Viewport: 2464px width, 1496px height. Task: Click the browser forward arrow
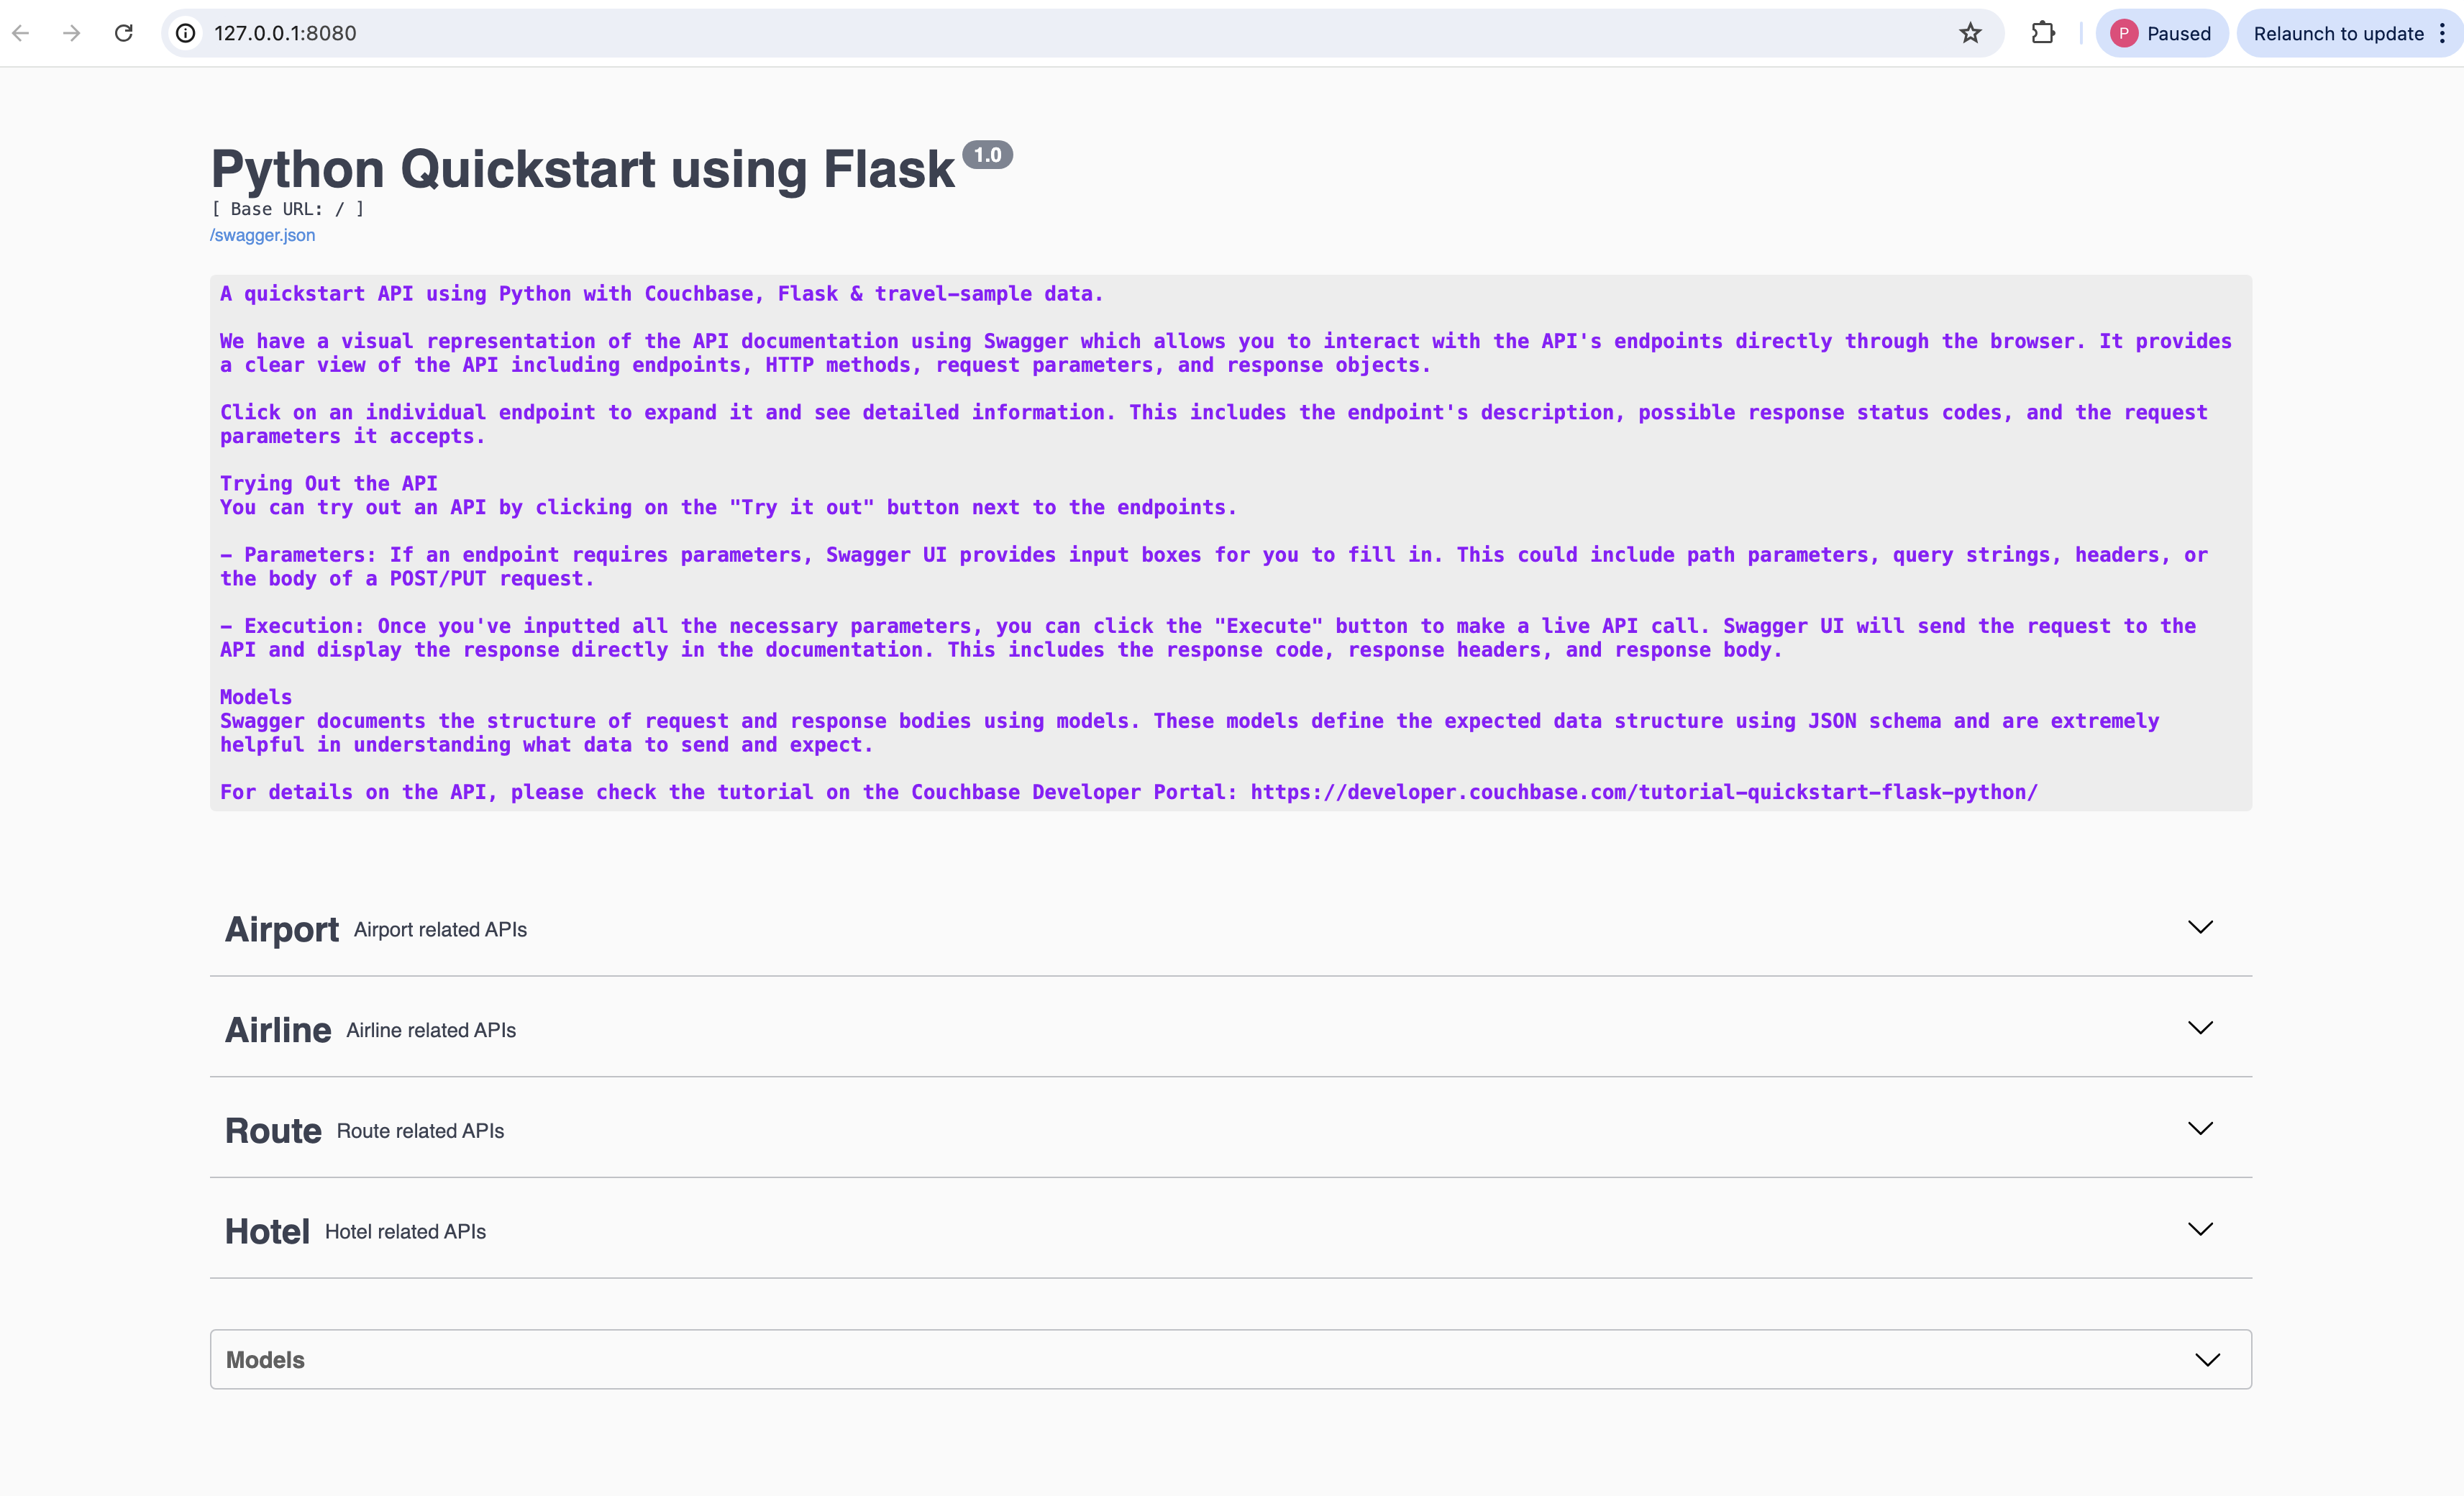tap(72, 33)
